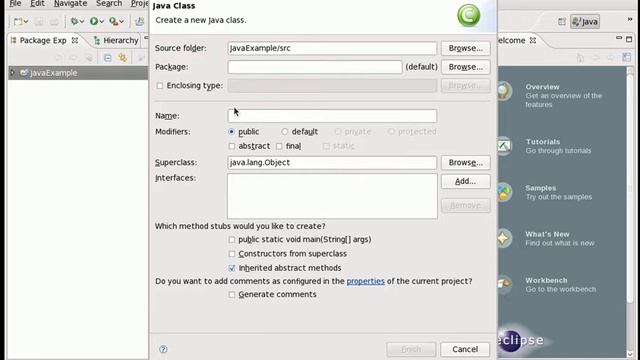The width and height of the screenshot is (640, 360).
Task: Click inside the Name text field
Action: (332, 116)
